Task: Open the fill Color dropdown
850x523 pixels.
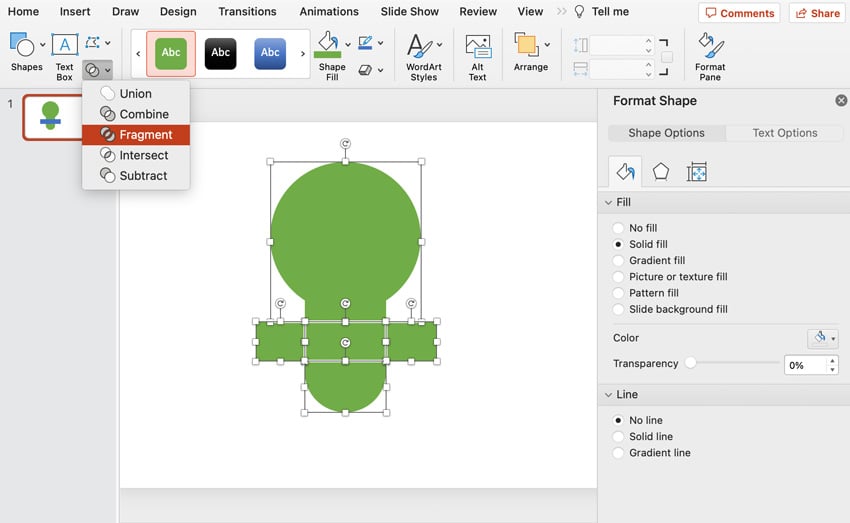Action: [x=822, y=338]
